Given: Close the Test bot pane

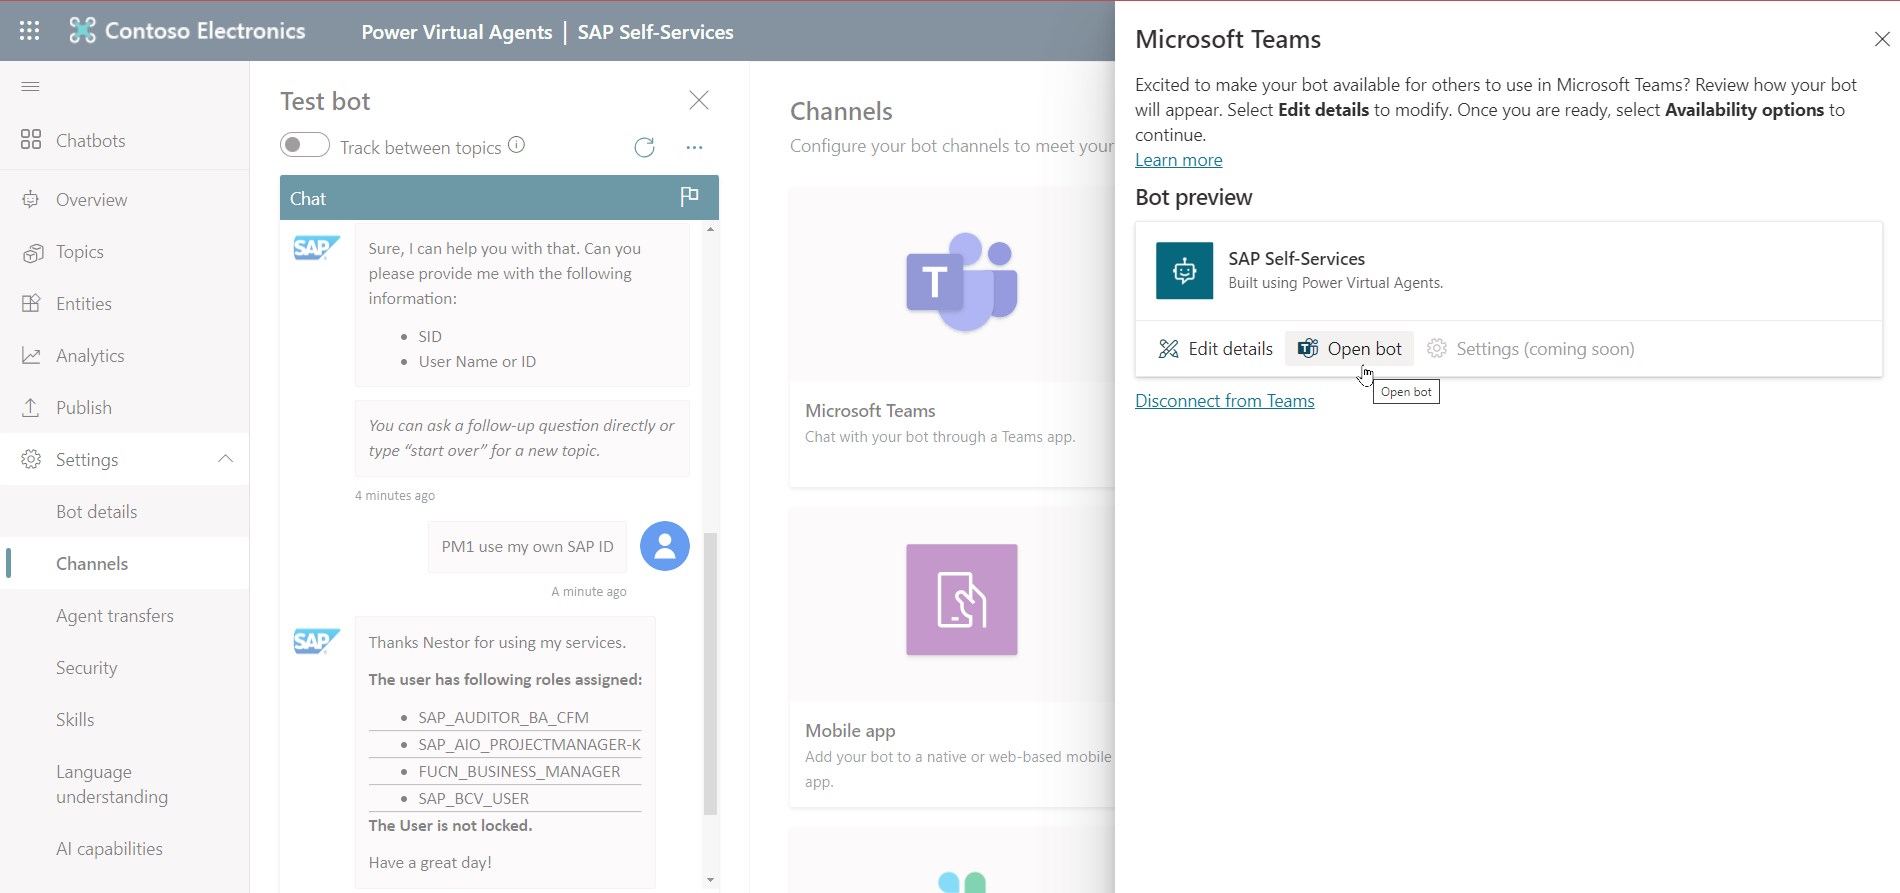Looking at the screenshot, I should click(x=699, y=100).
